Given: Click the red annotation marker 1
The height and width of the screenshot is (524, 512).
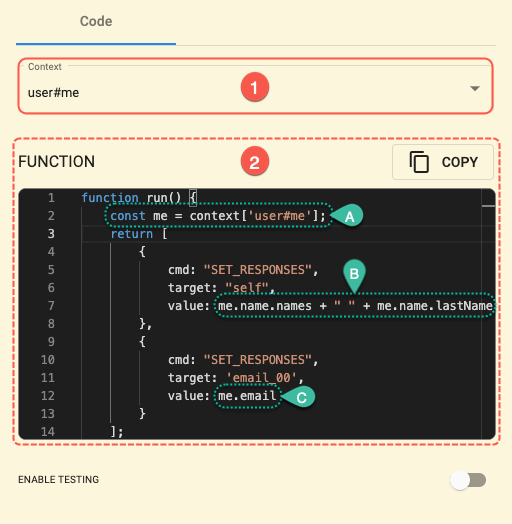Looking at the screenshot, I should pyautogui.click(x=255, y=87).
